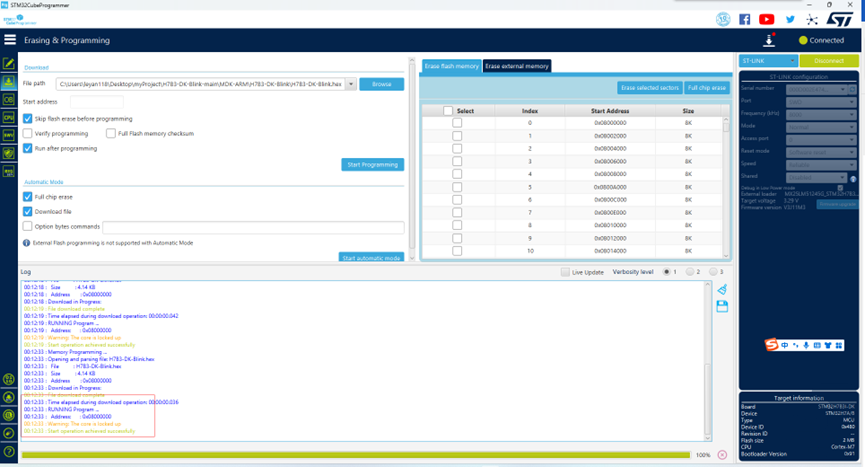The height and width of the screenshot is (467, 865).
Task: Open the SWV viewer sidebar icon
Action: 9,135
